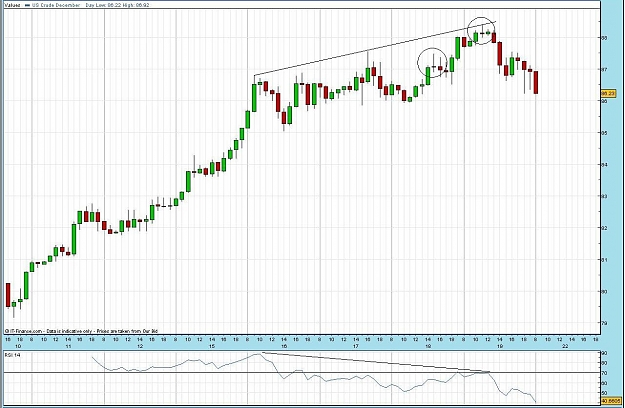Click date label 22 on time axis
Screen dimensions: 625x408
coord(565,346)
